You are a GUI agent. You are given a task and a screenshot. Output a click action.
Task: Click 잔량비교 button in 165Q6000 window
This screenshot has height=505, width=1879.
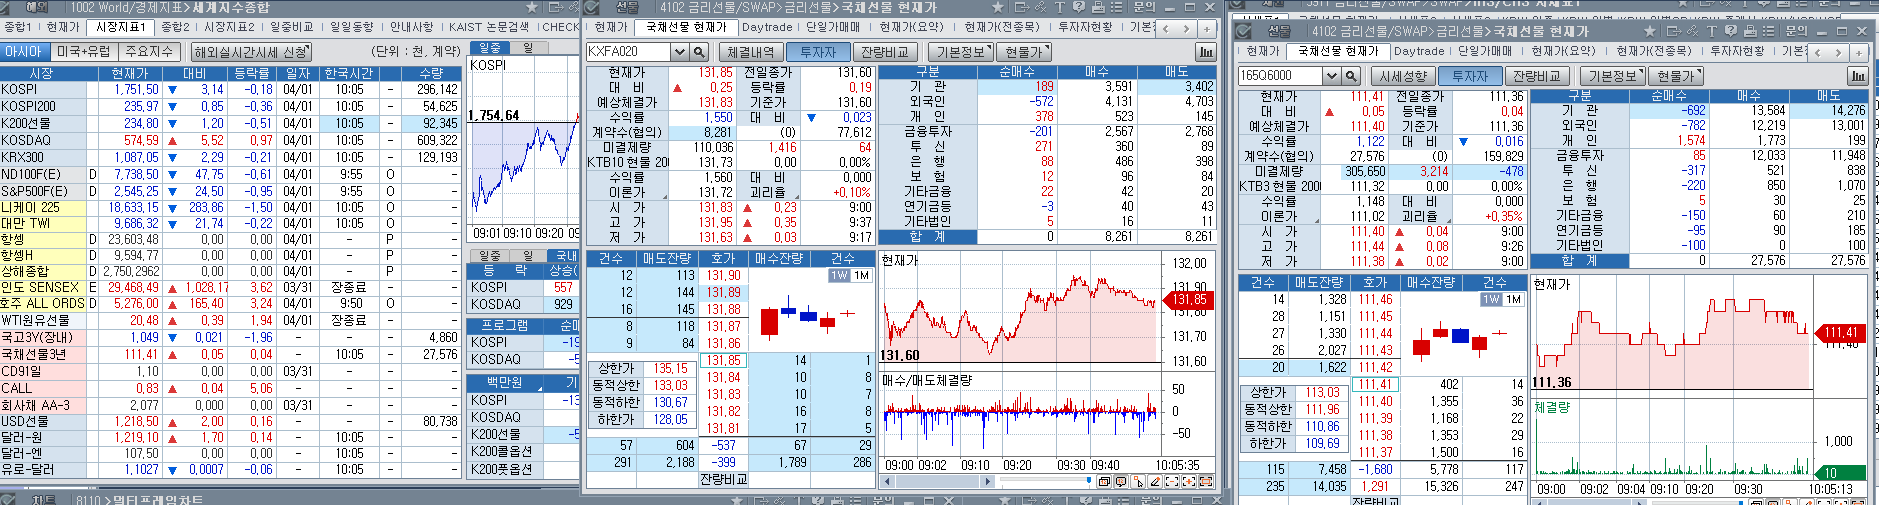coord(1537,76)
